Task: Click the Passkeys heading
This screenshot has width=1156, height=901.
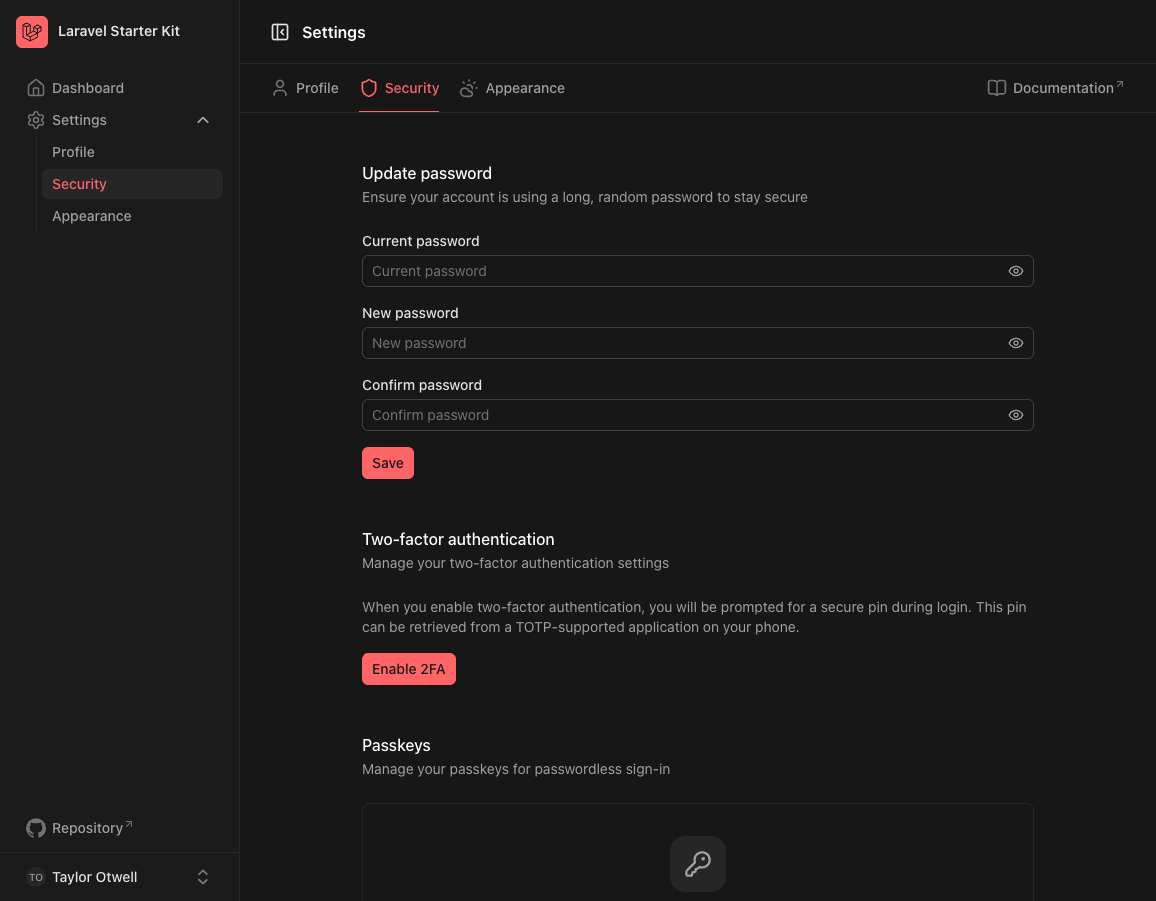Action: [x=396, y=745]
